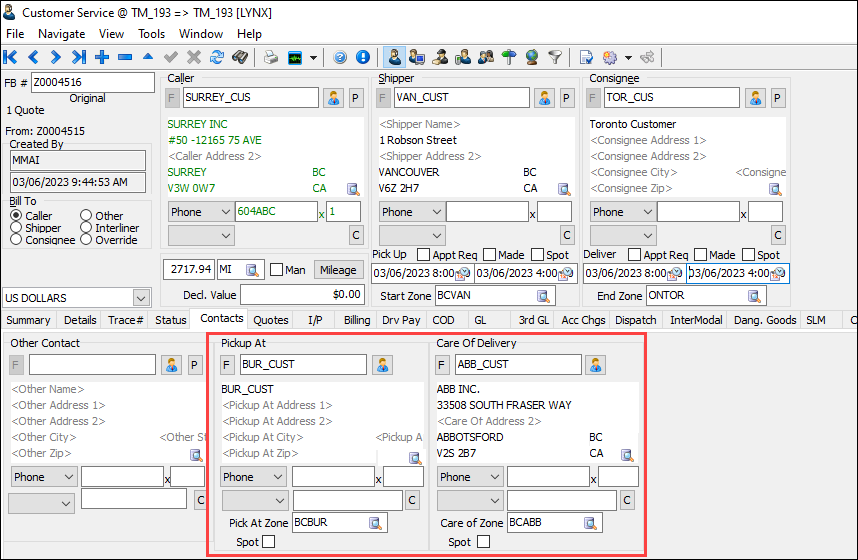Toggle the Man checkbox beside Mileage
The width and height of the screenshot is (858, 560).
point(277,270)
